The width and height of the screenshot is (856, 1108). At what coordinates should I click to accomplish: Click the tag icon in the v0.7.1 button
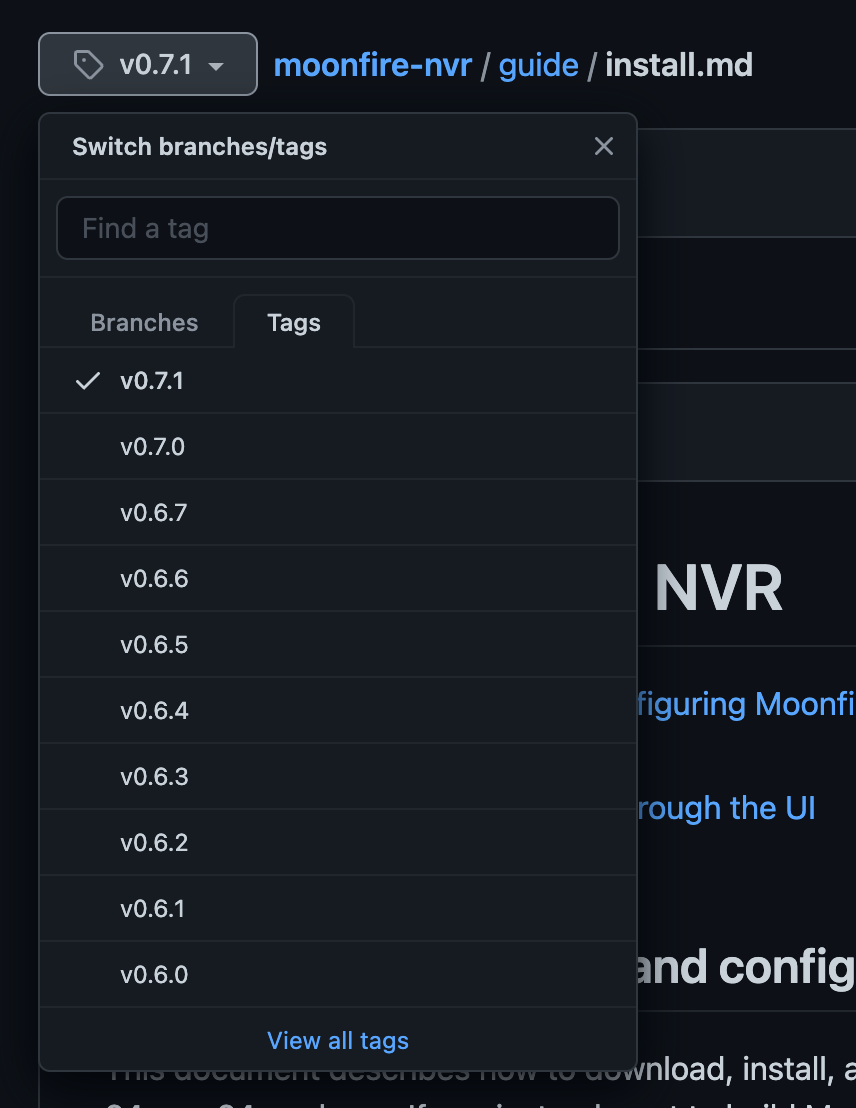[88, 64]
